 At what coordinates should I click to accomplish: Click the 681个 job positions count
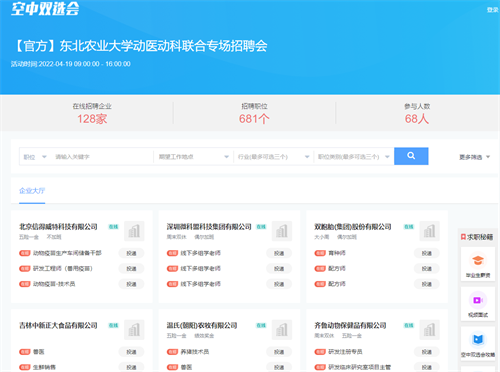[254, 119]
